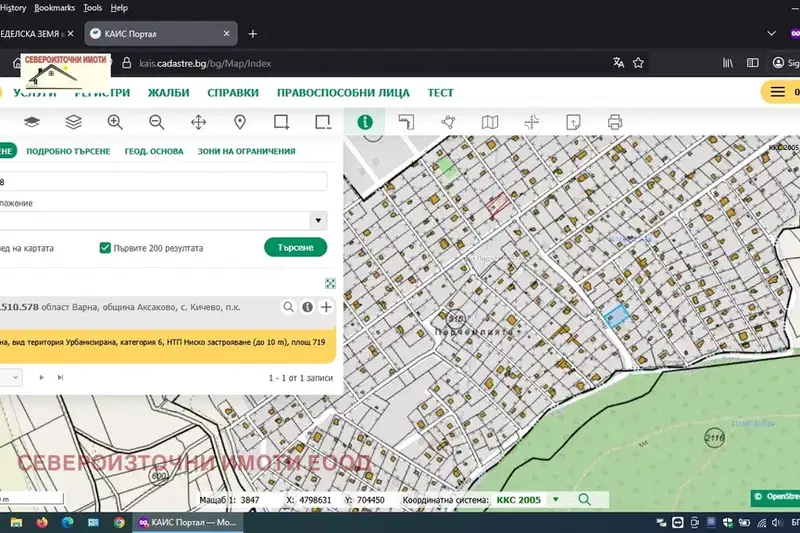
Task: Open the ЖАЛБИ menu
Action: point(168,93)
